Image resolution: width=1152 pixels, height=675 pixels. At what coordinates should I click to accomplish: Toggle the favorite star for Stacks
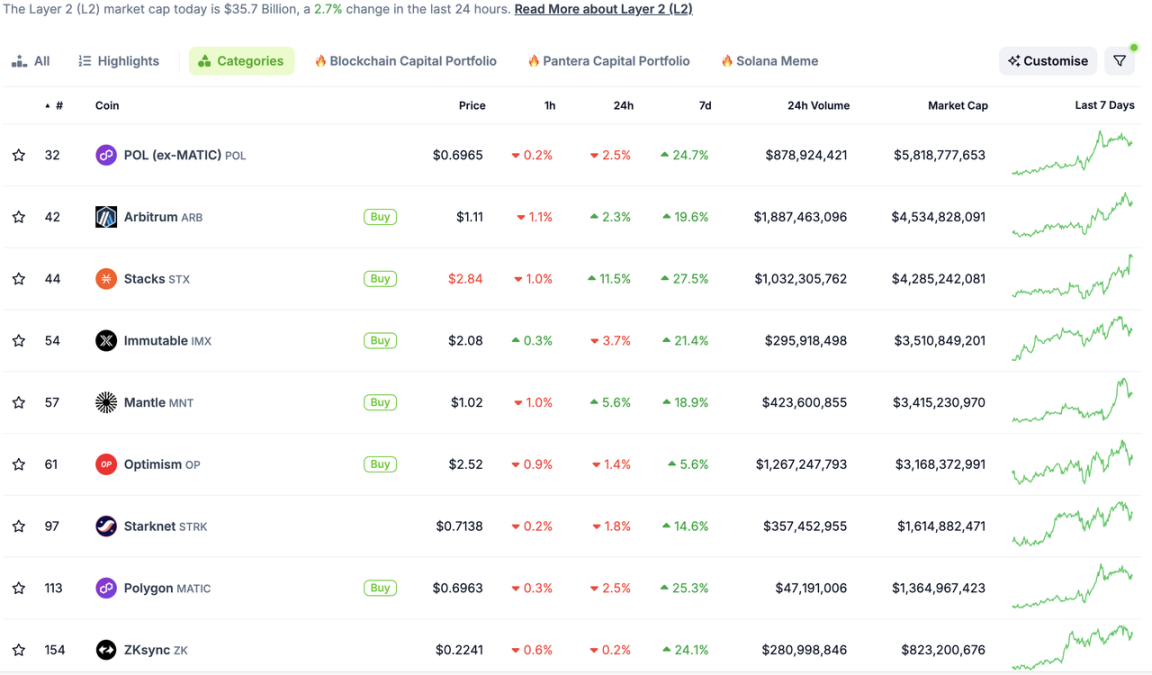[x=19, y=279]
